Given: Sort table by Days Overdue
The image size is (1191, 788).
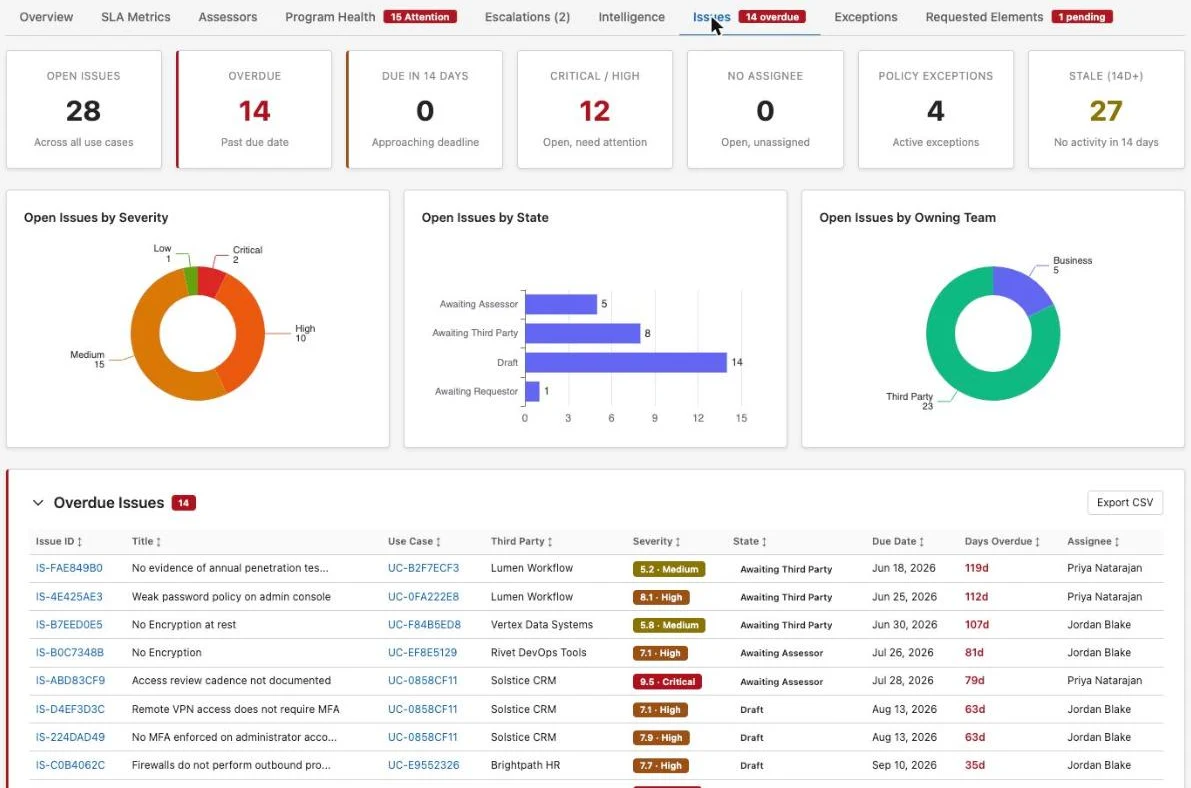Looking at the screenshot, I should point(1002,541).
